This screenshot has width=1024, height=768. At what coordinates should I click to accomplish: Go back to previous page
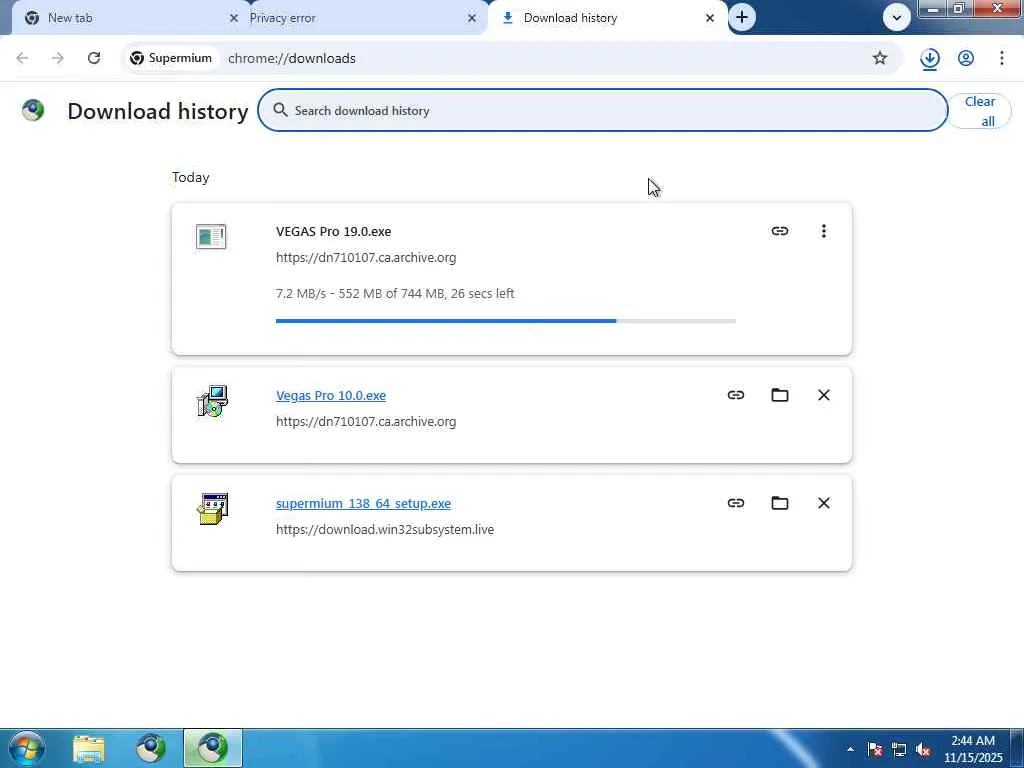pyautogui.click(x=22, y=58)
